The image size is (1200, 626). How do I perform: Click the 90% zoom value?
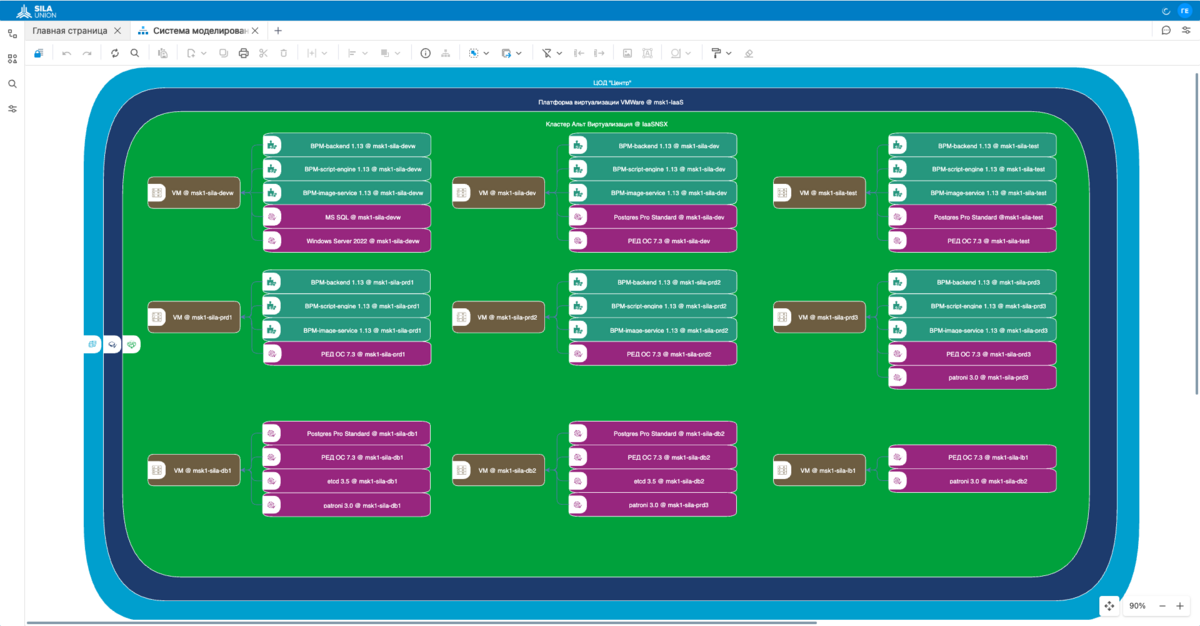(x=1138, y=606)
